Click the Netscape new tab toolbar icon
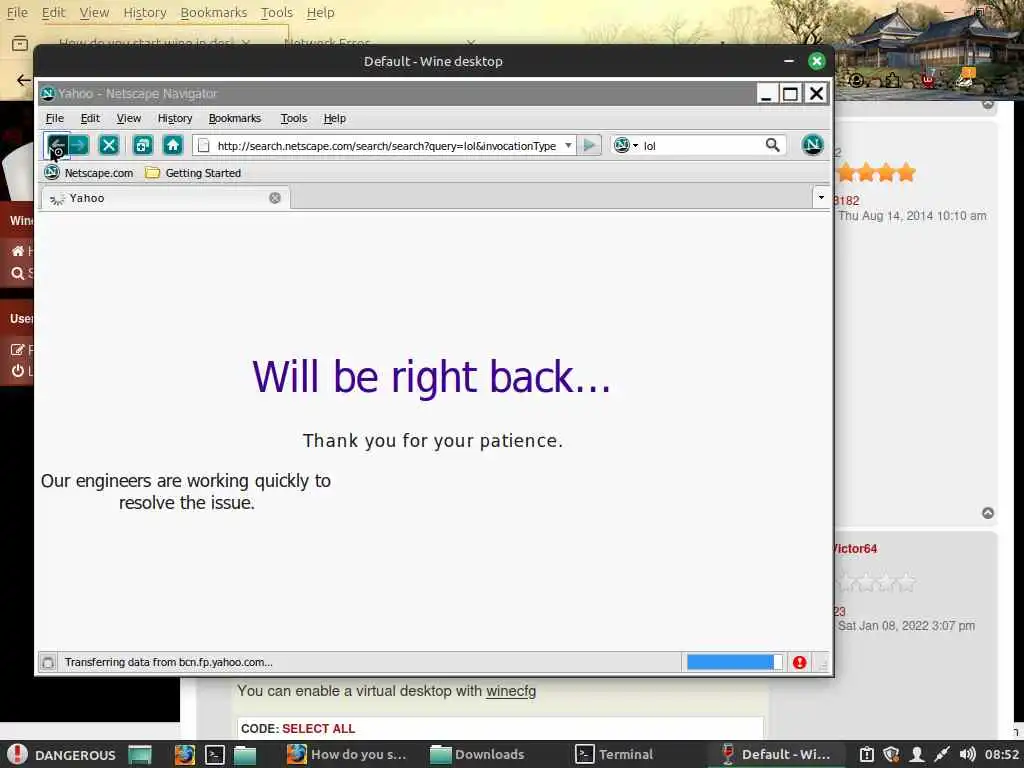This screenshot has height=768, width=1024. click(142, 145)
